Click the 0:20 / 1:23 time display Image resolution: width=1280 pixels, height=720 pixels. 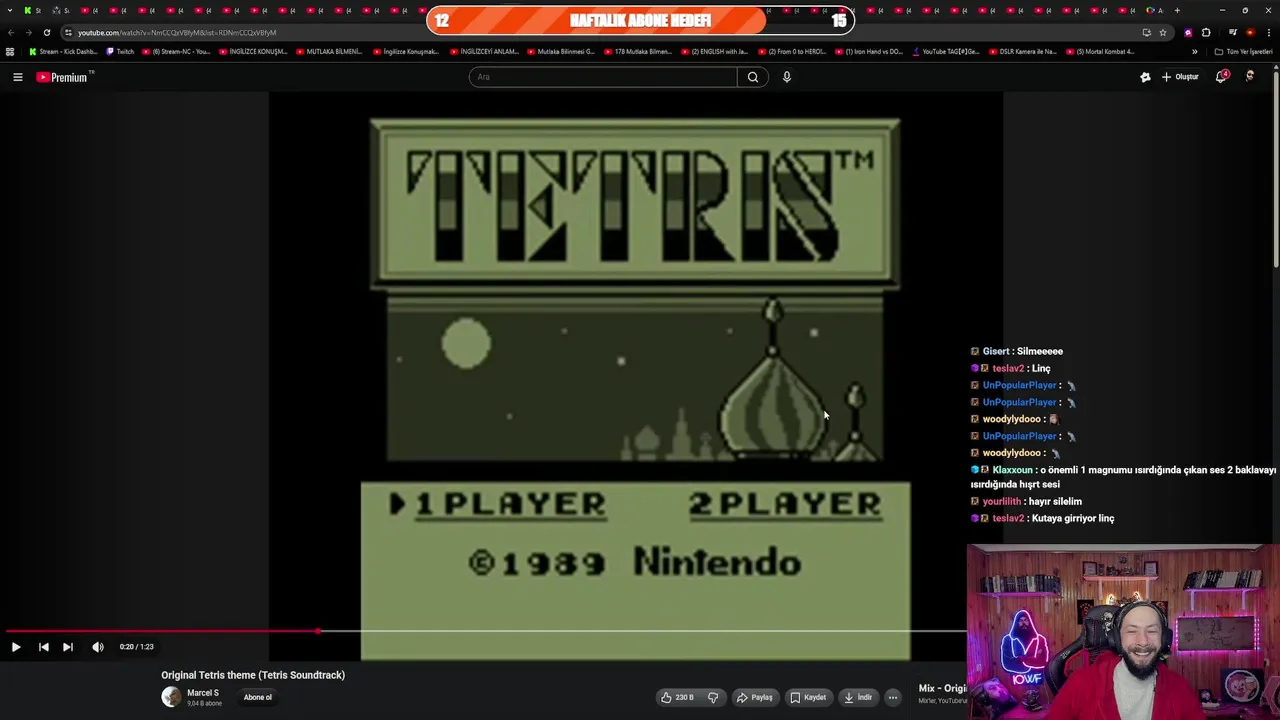coord(136,647)
